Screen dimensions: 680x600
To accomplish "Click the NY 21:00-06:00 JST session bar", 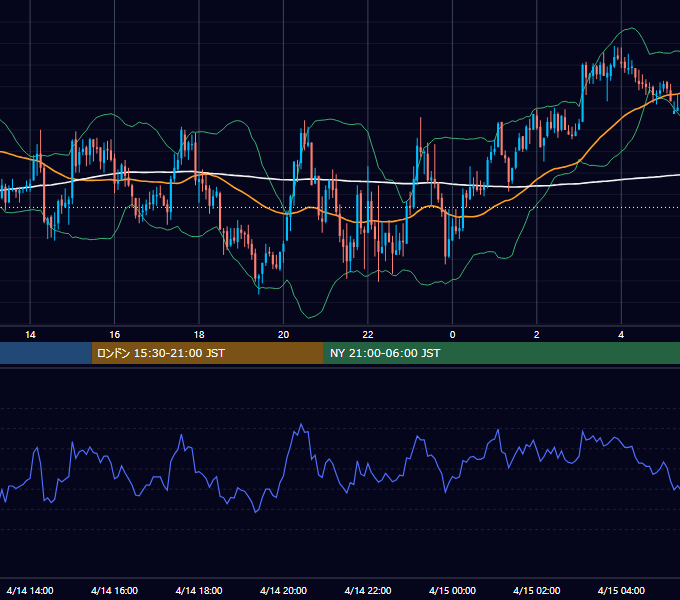I will point(502,353).
